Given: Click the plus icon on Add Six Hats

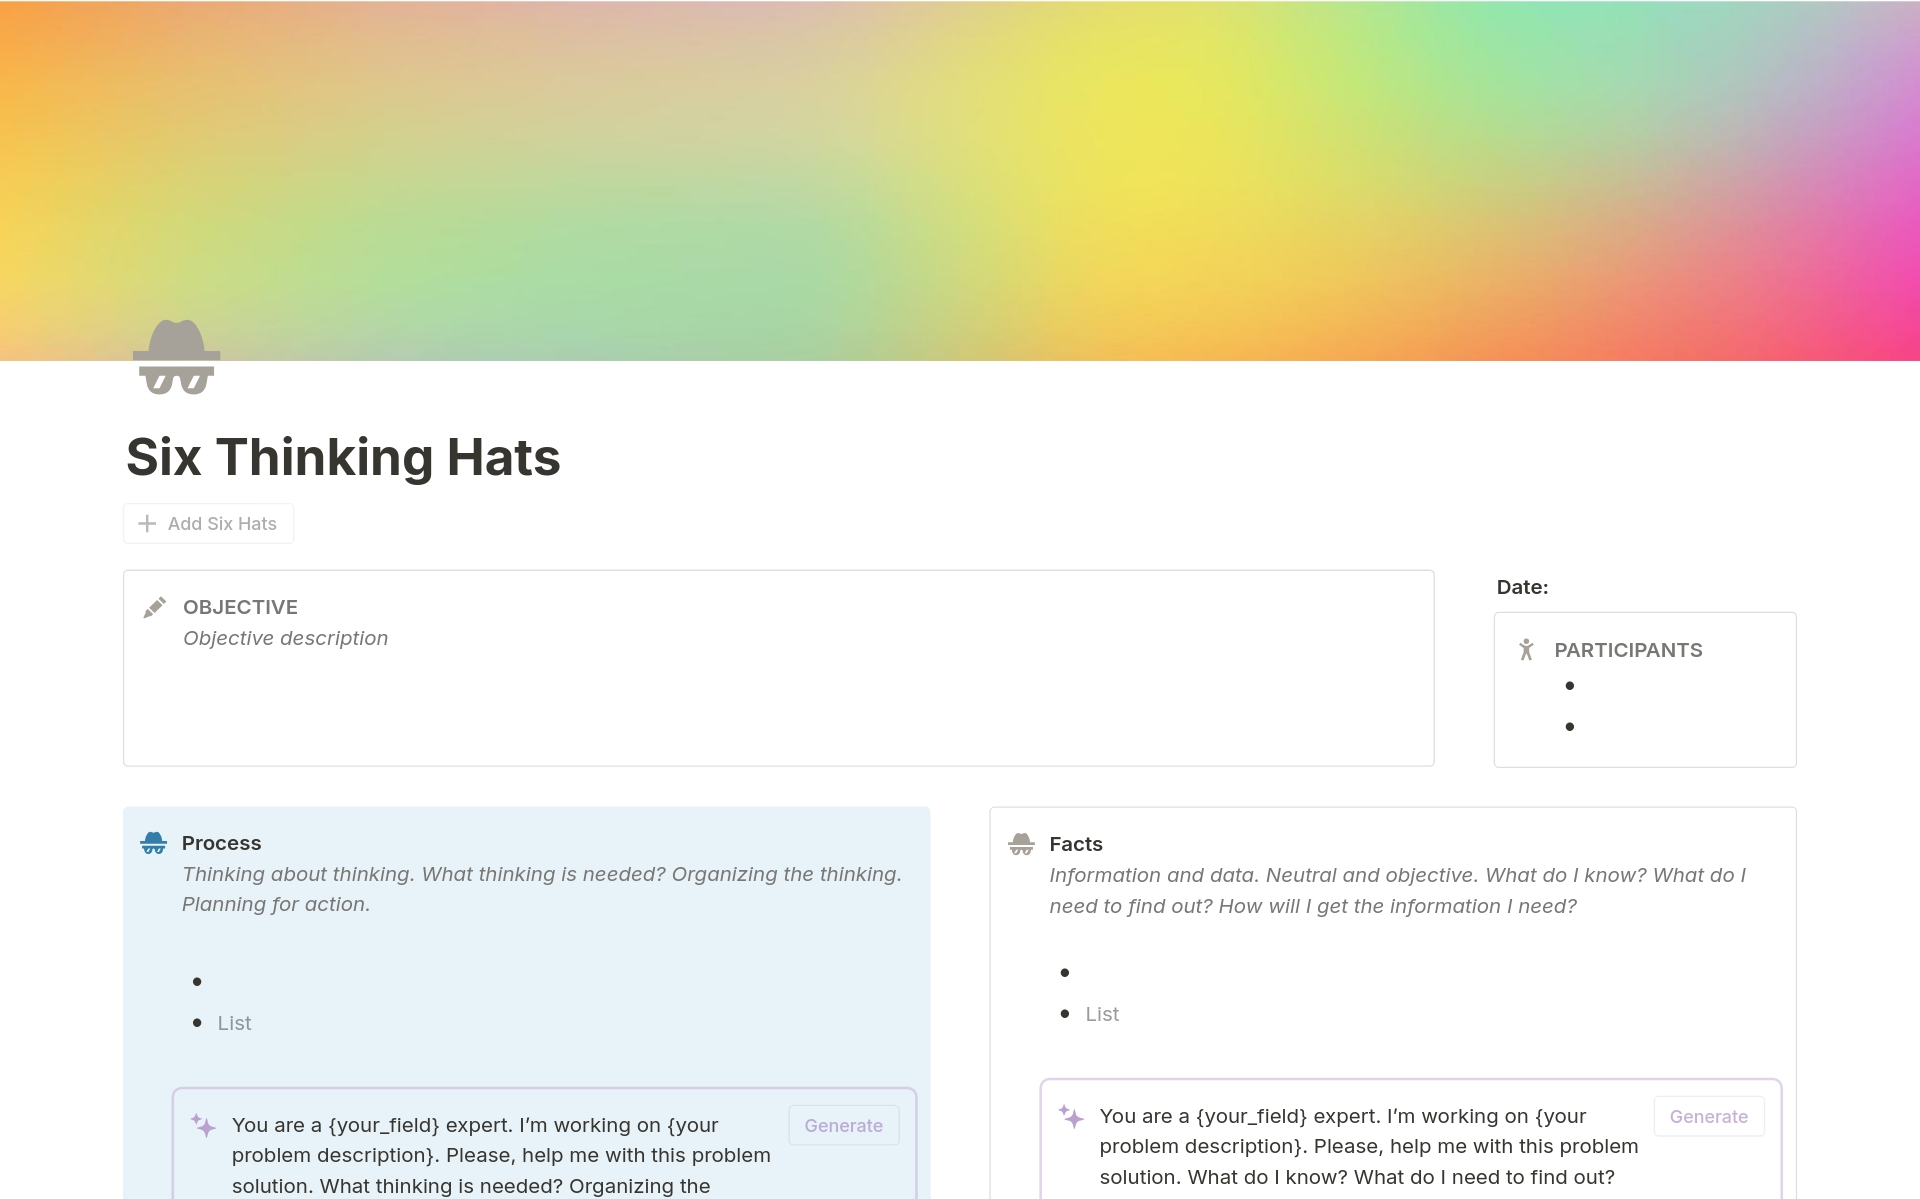Looking at the screenshot, I should pyautogui.click(x=147, y=524).
